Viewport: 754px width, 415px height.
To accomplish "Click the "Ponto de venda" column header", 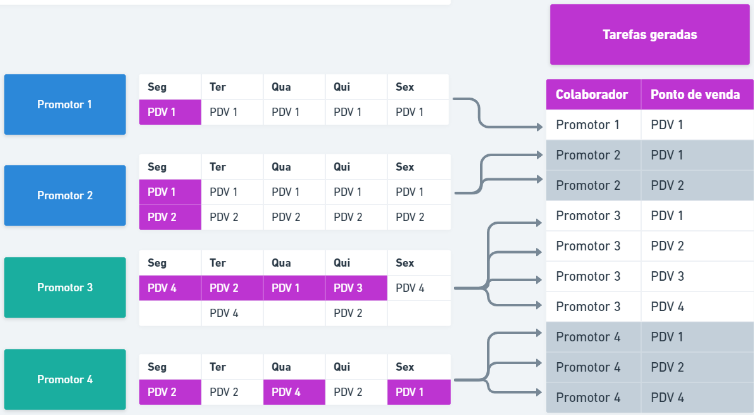I will point(695,95).
